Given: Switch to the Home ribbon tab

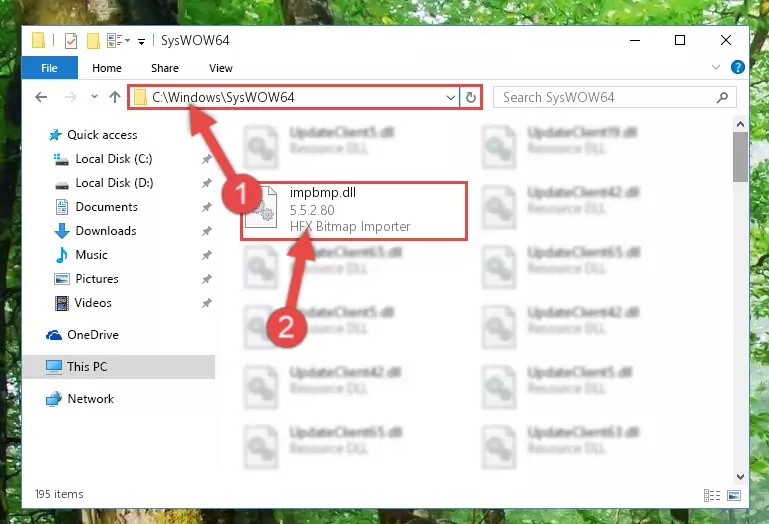Looking at the screenshot, I should [106, 68].
